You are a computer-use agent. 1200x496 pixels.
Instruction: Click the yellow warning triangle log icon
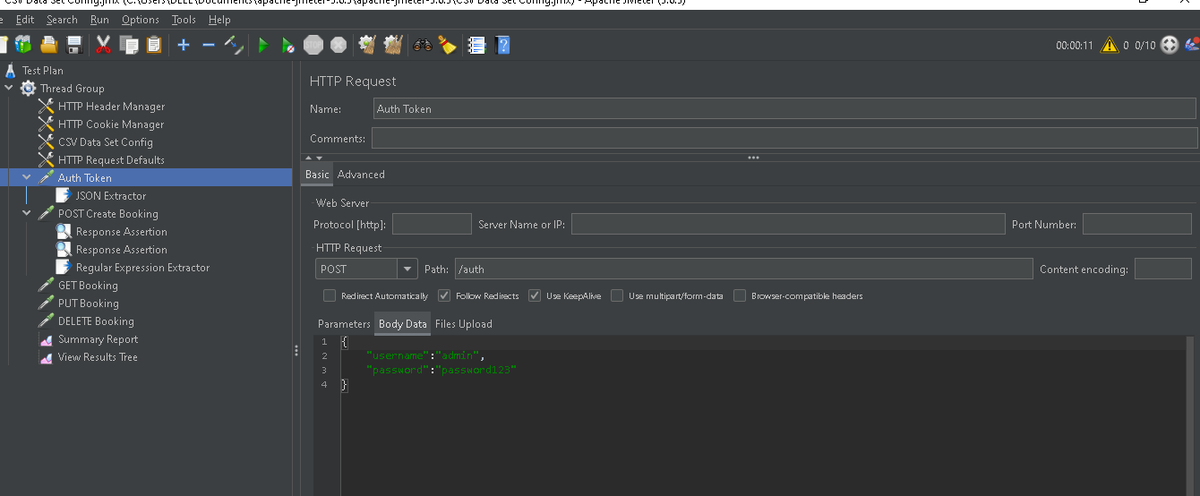(x=1109, y=45)
